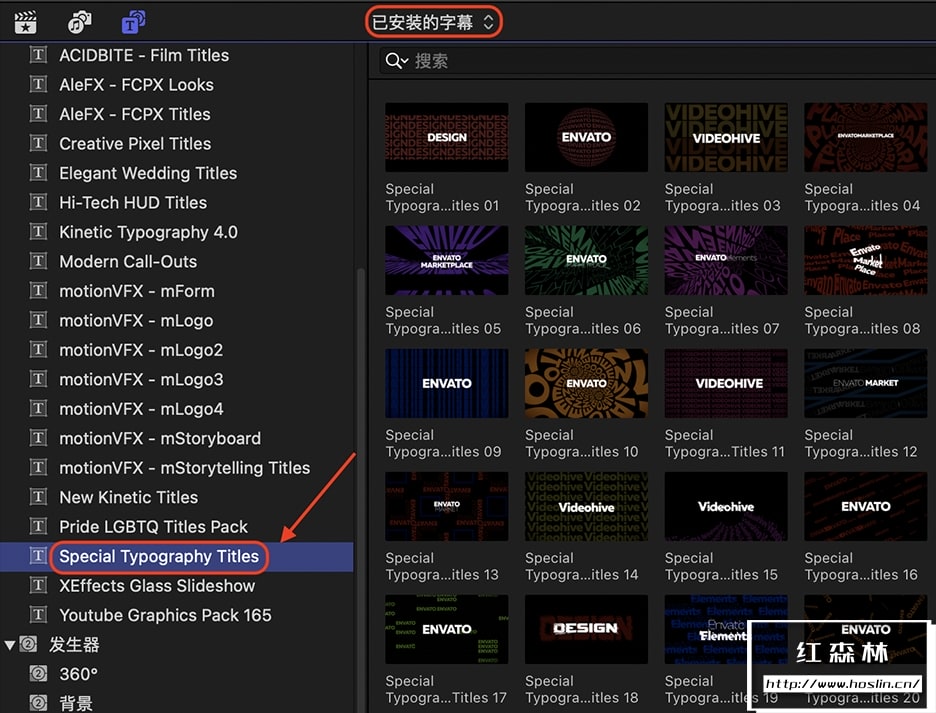Viewport: 936px width, 713px height.
Task: Select Special Typography Titles 04 thumbnail
Action: pos(866,137)
